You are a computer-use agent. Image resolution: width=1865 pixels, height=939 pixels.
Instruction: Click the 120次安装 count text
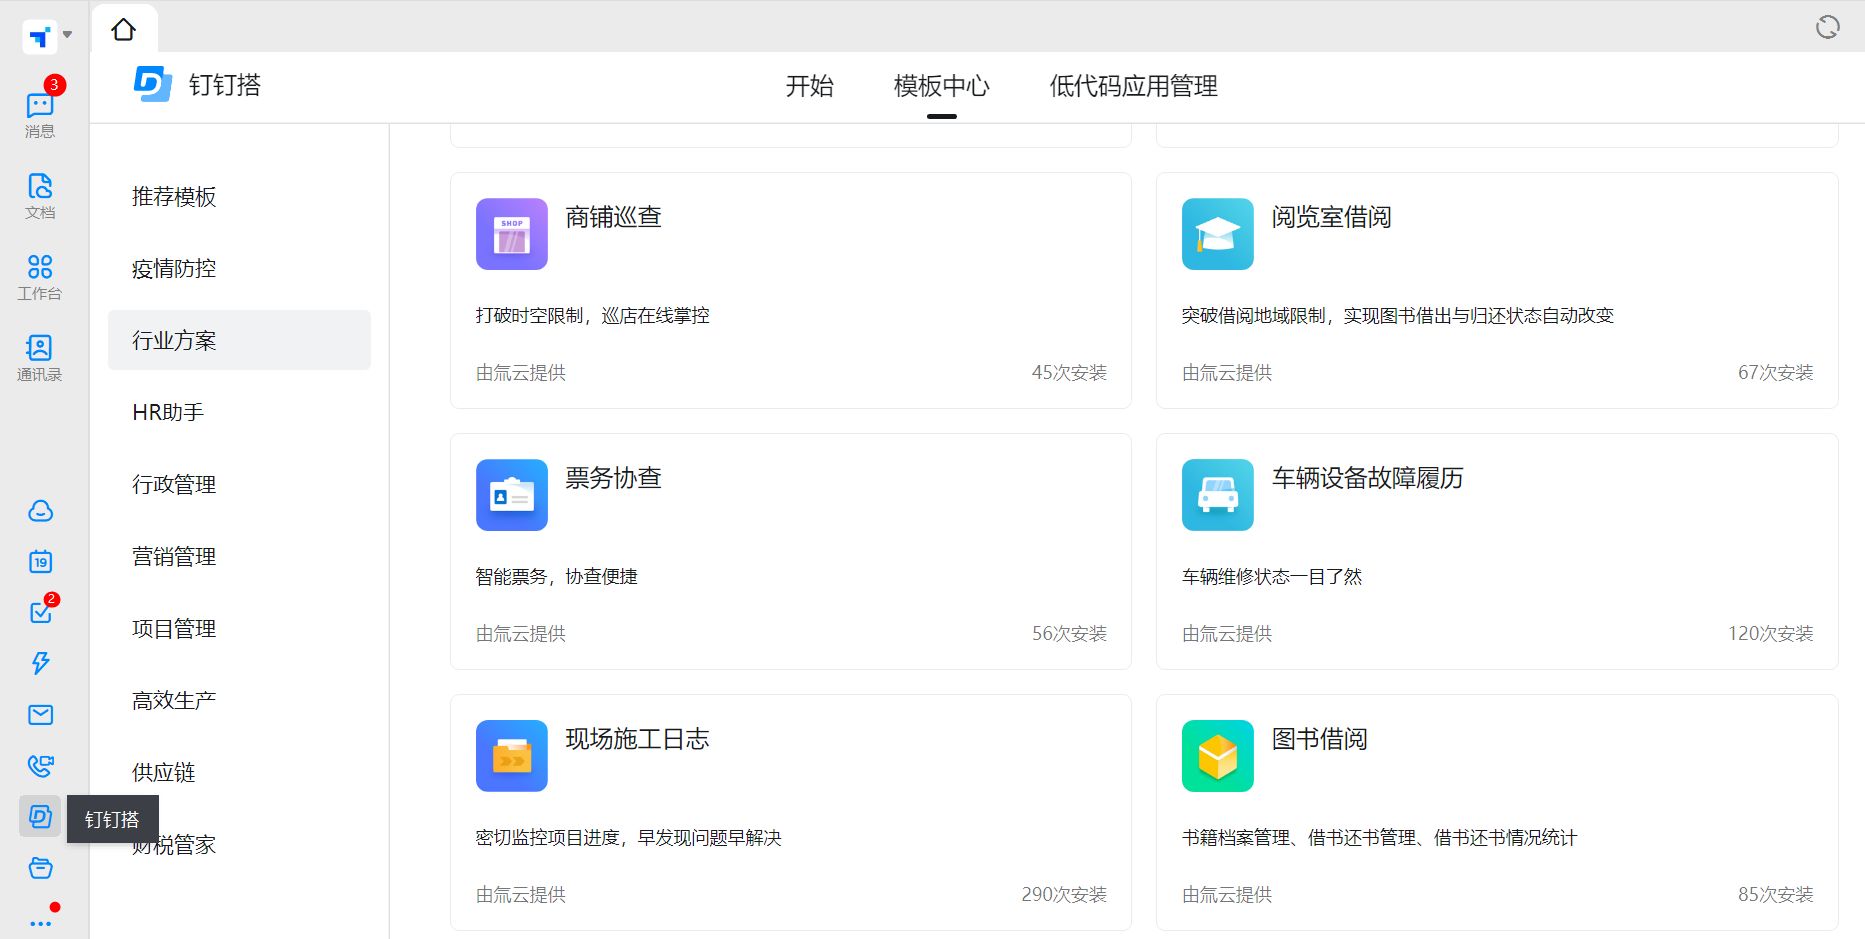tap(1770, 634)
